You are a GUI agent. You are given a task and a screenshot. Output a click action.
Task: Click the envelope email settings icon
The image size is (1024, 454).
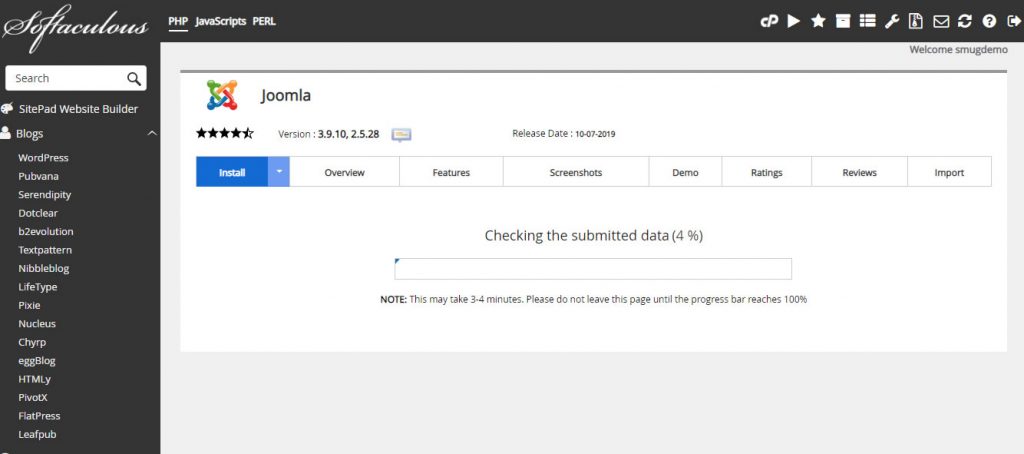click(941, 21)
